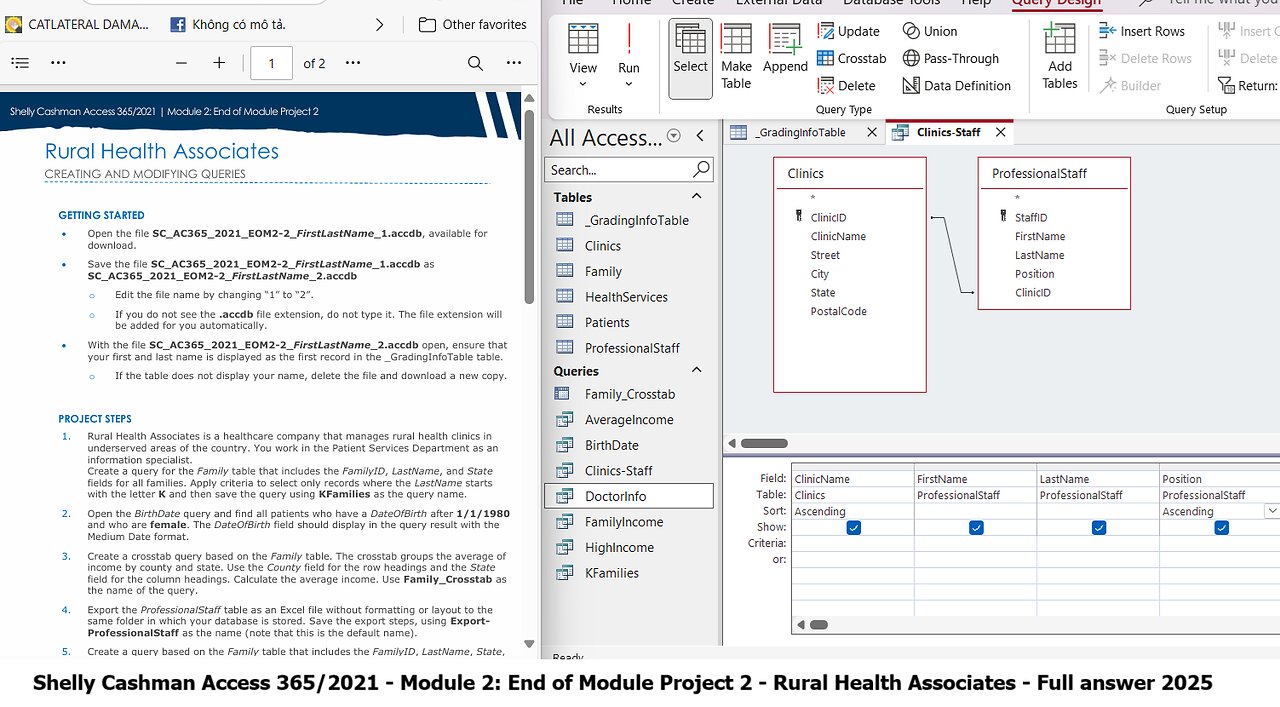Open Family_Crosstab query in navigation pane
Viewport: 1280px width, 707px height.
click(x=629, y=394)
